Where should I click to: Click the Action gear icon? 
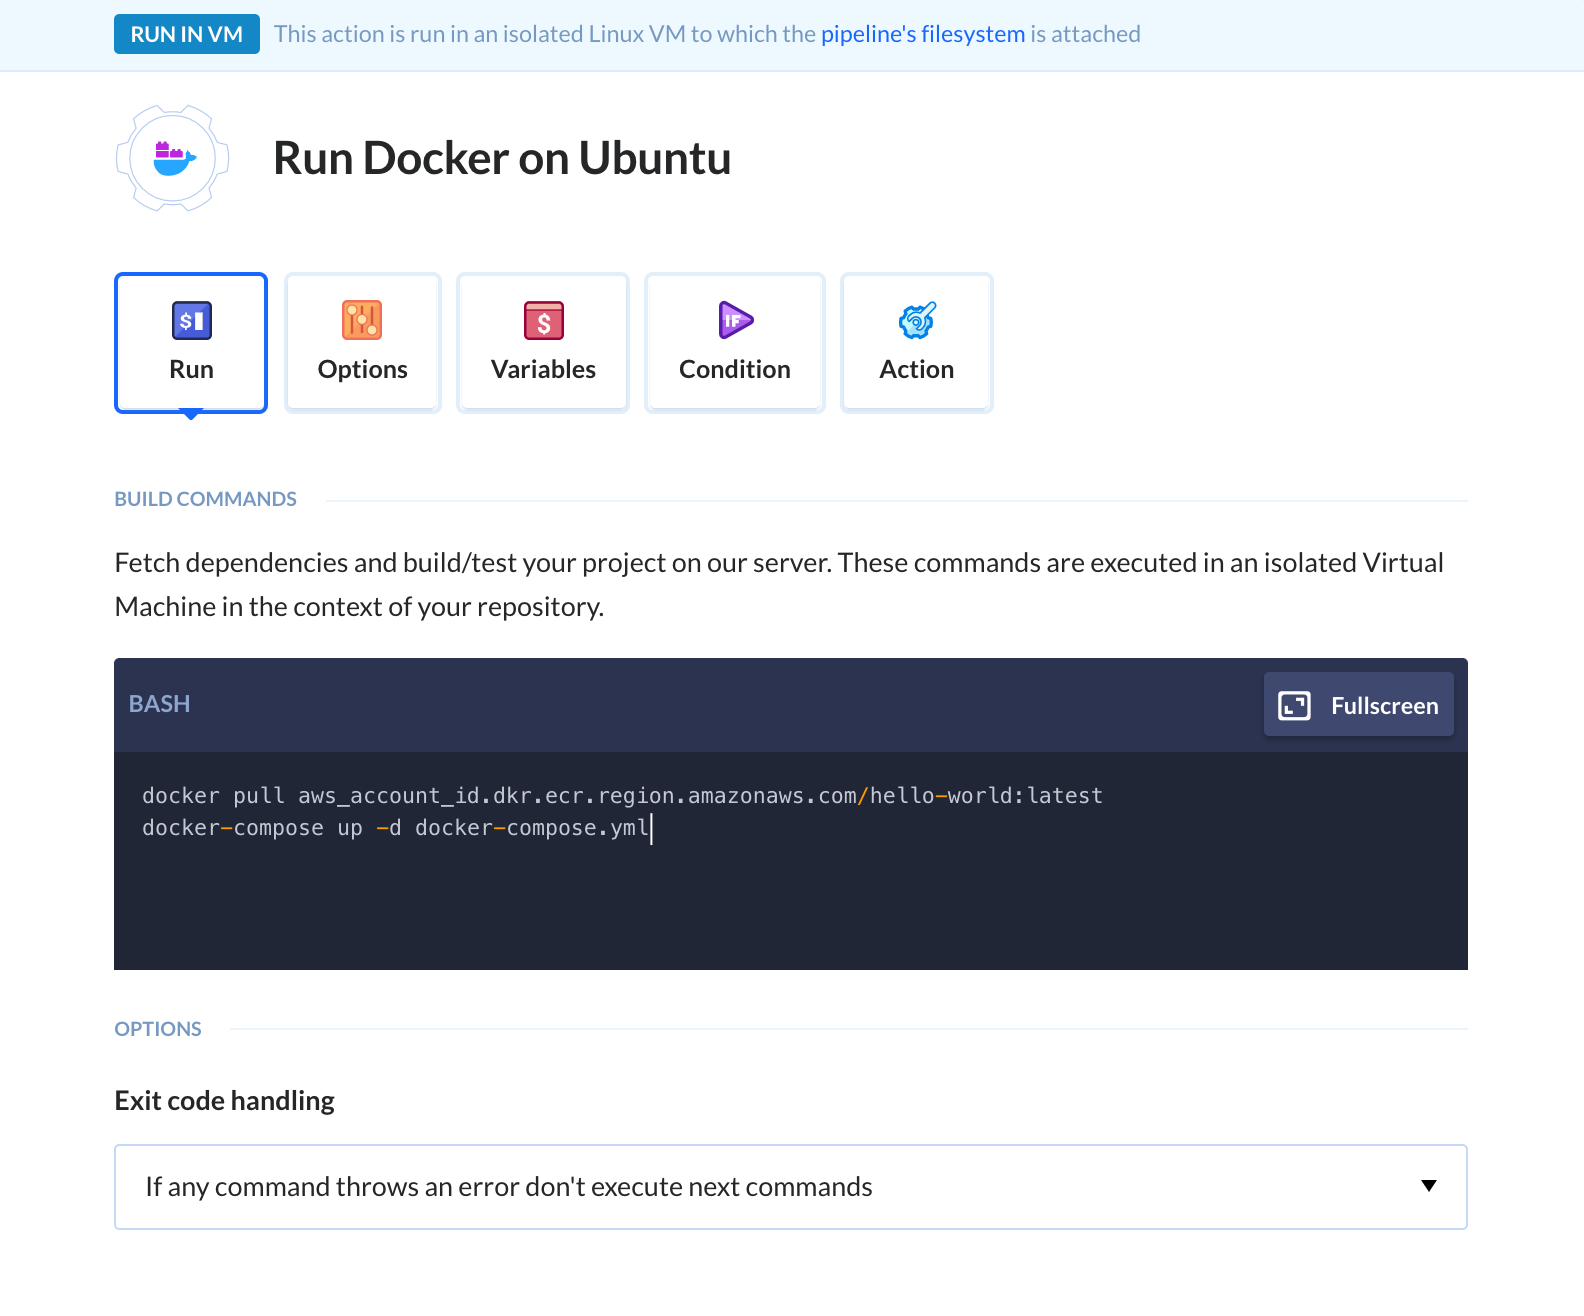[x=917, y=320]
